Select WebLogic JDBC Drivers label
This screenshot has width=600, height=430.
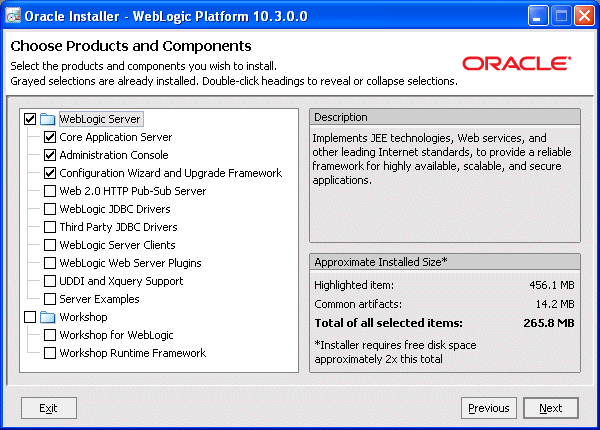[x=115, y=209]
